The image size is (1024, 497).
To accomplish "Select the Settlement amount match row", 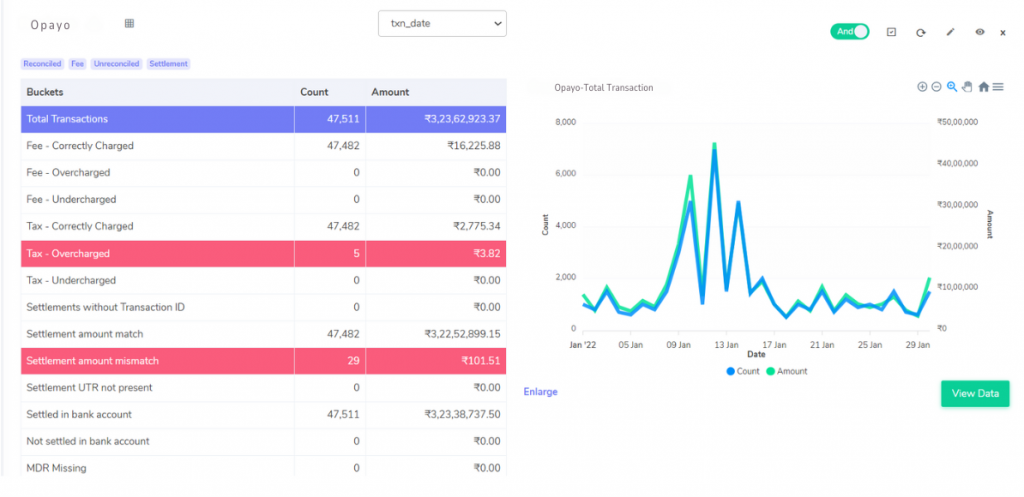I will pyautogui.click(x=263, y=334).
